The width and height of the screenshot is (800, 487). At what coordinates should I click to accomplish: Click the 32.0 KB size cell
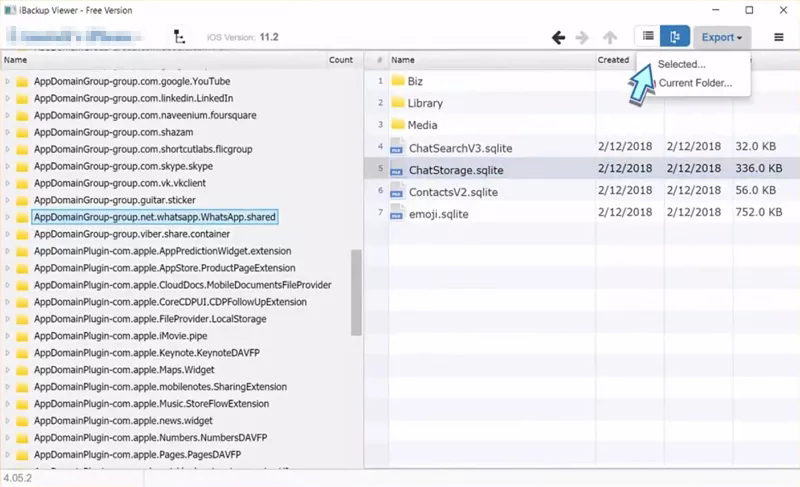(755, 146)
